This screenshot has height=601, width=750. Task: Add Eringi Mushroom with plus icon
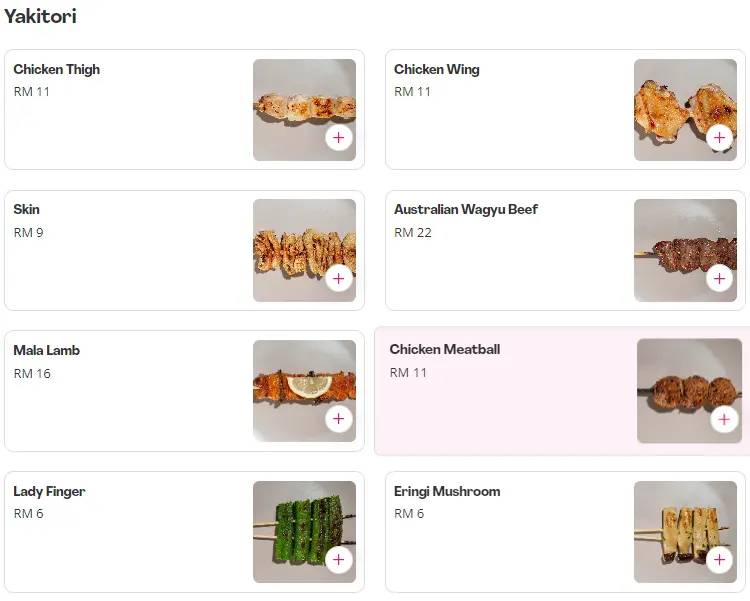click(x=720, y=560)
